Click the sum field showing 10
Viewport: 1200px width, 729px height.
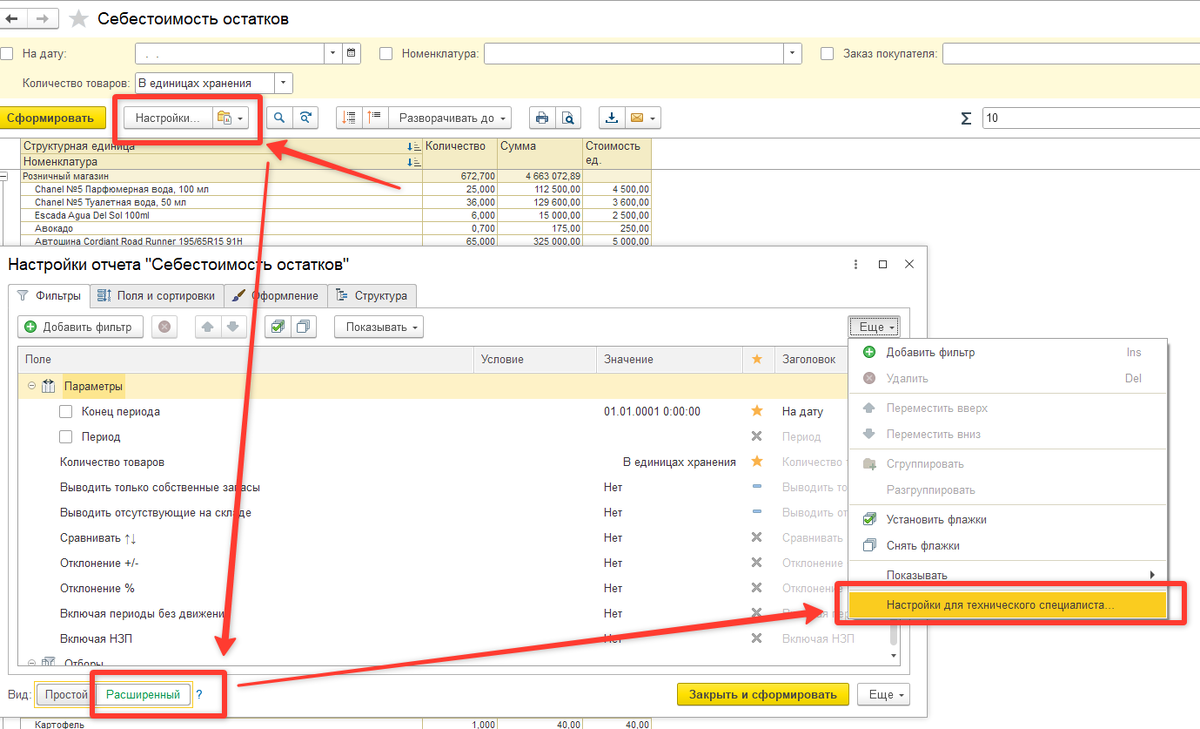(x=1091, y=118)
